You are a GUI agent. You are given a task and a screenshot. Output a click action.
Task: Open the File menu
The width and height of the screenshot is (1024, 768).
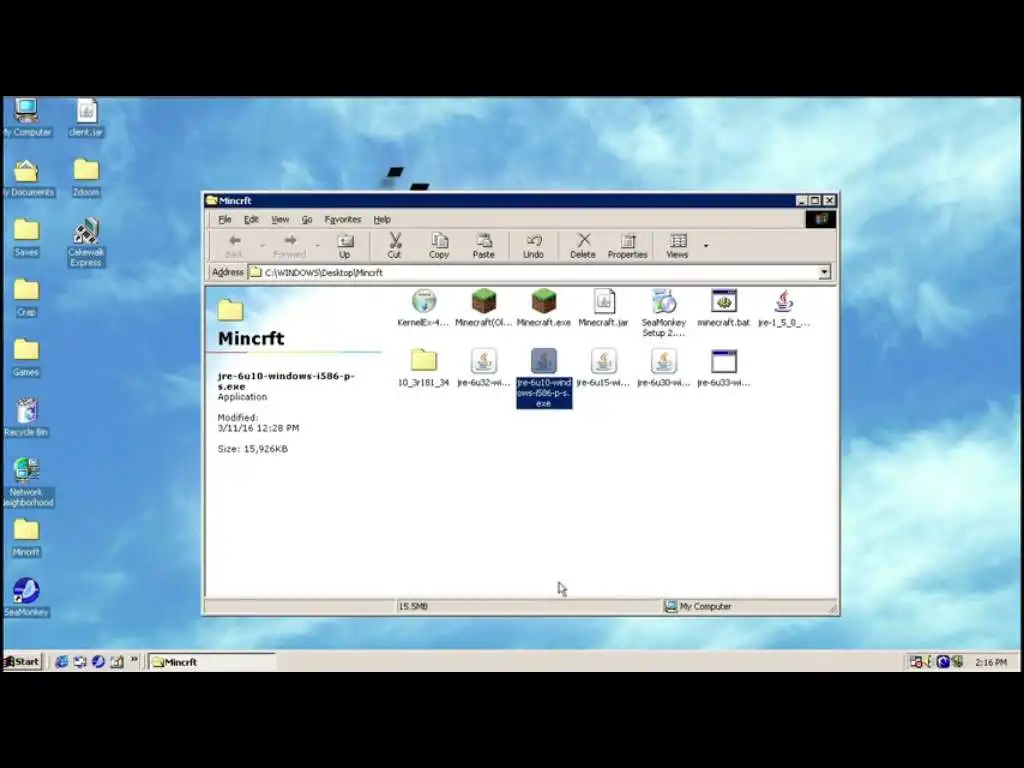point(225,219)
